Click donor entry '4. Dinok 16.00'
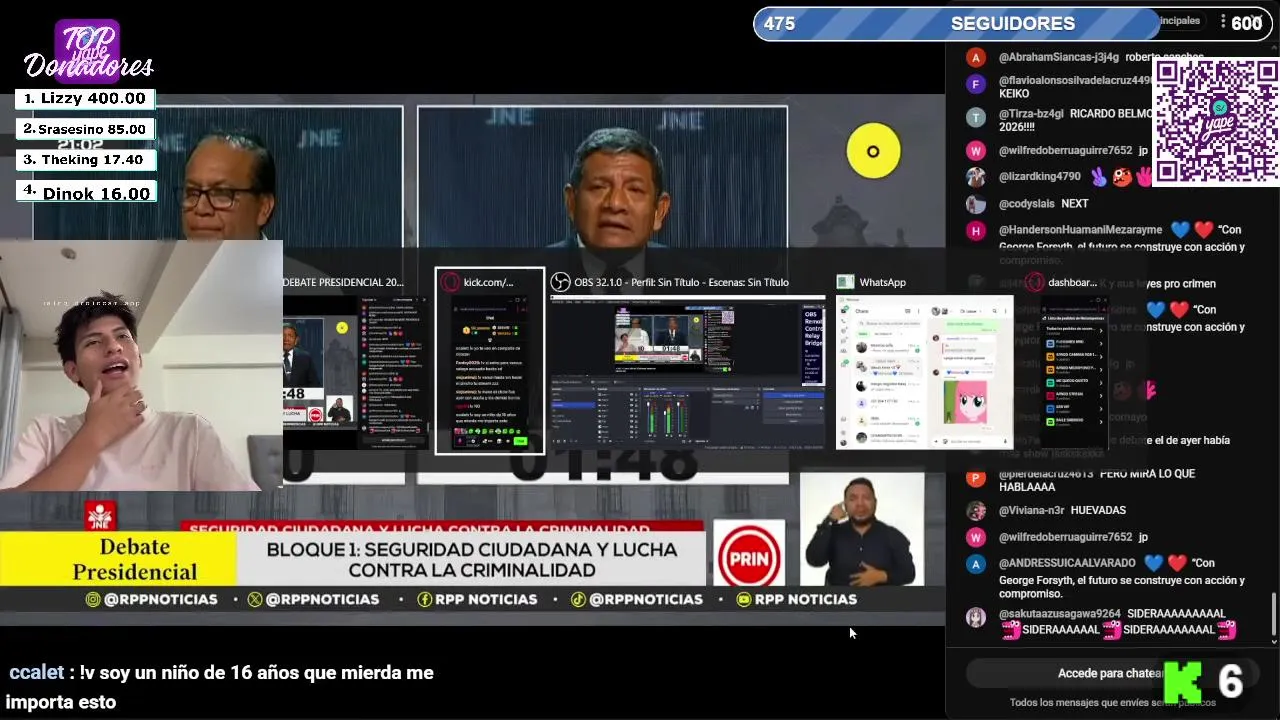 [85, 192]
